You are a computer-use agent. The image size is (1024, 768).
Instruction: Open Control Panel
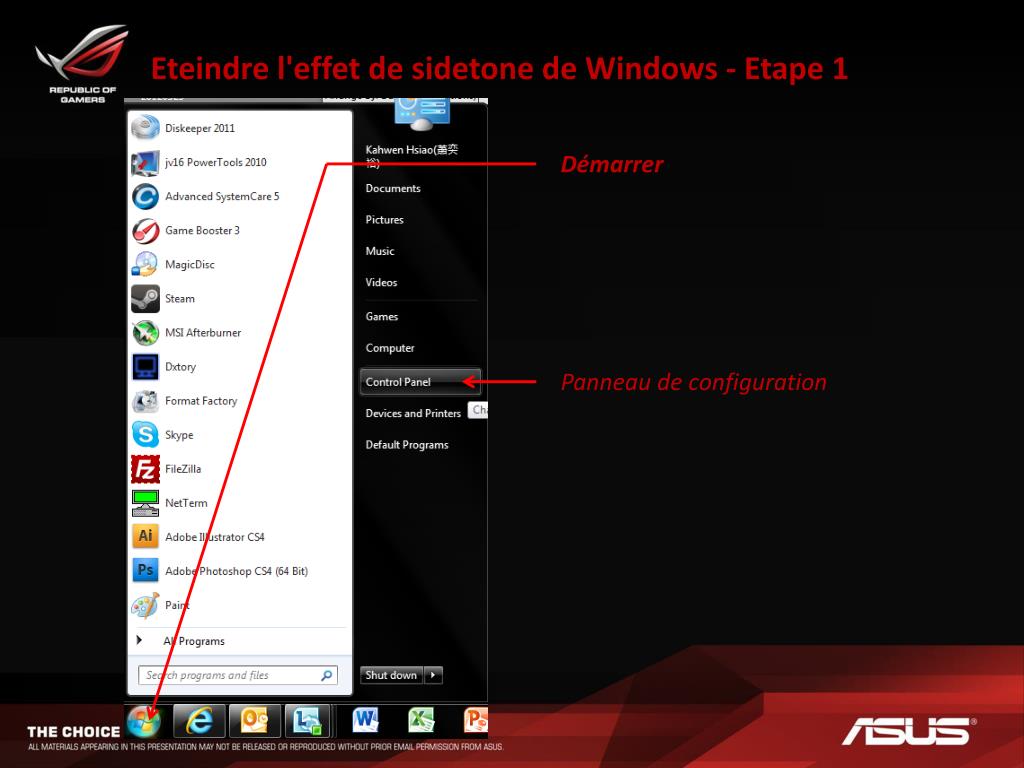tap(420, 381)
